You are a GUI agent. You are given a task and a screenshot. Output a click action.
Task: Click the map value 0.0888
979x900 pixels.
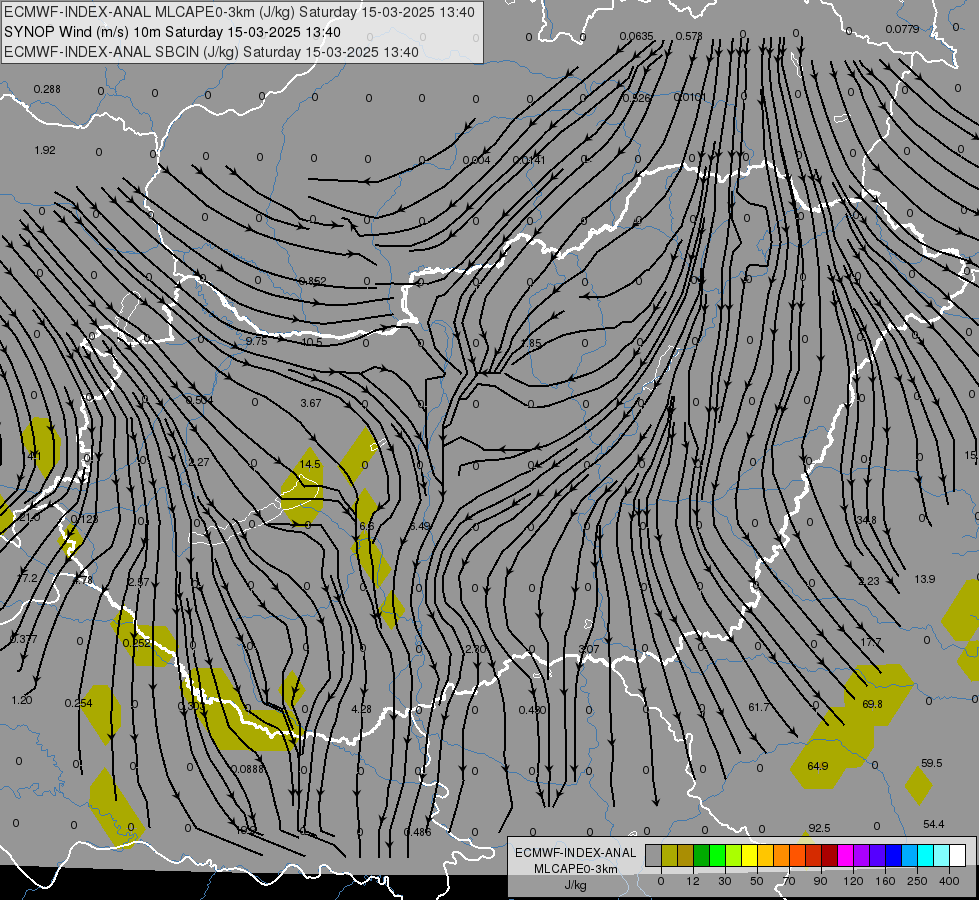pos(248,769)
